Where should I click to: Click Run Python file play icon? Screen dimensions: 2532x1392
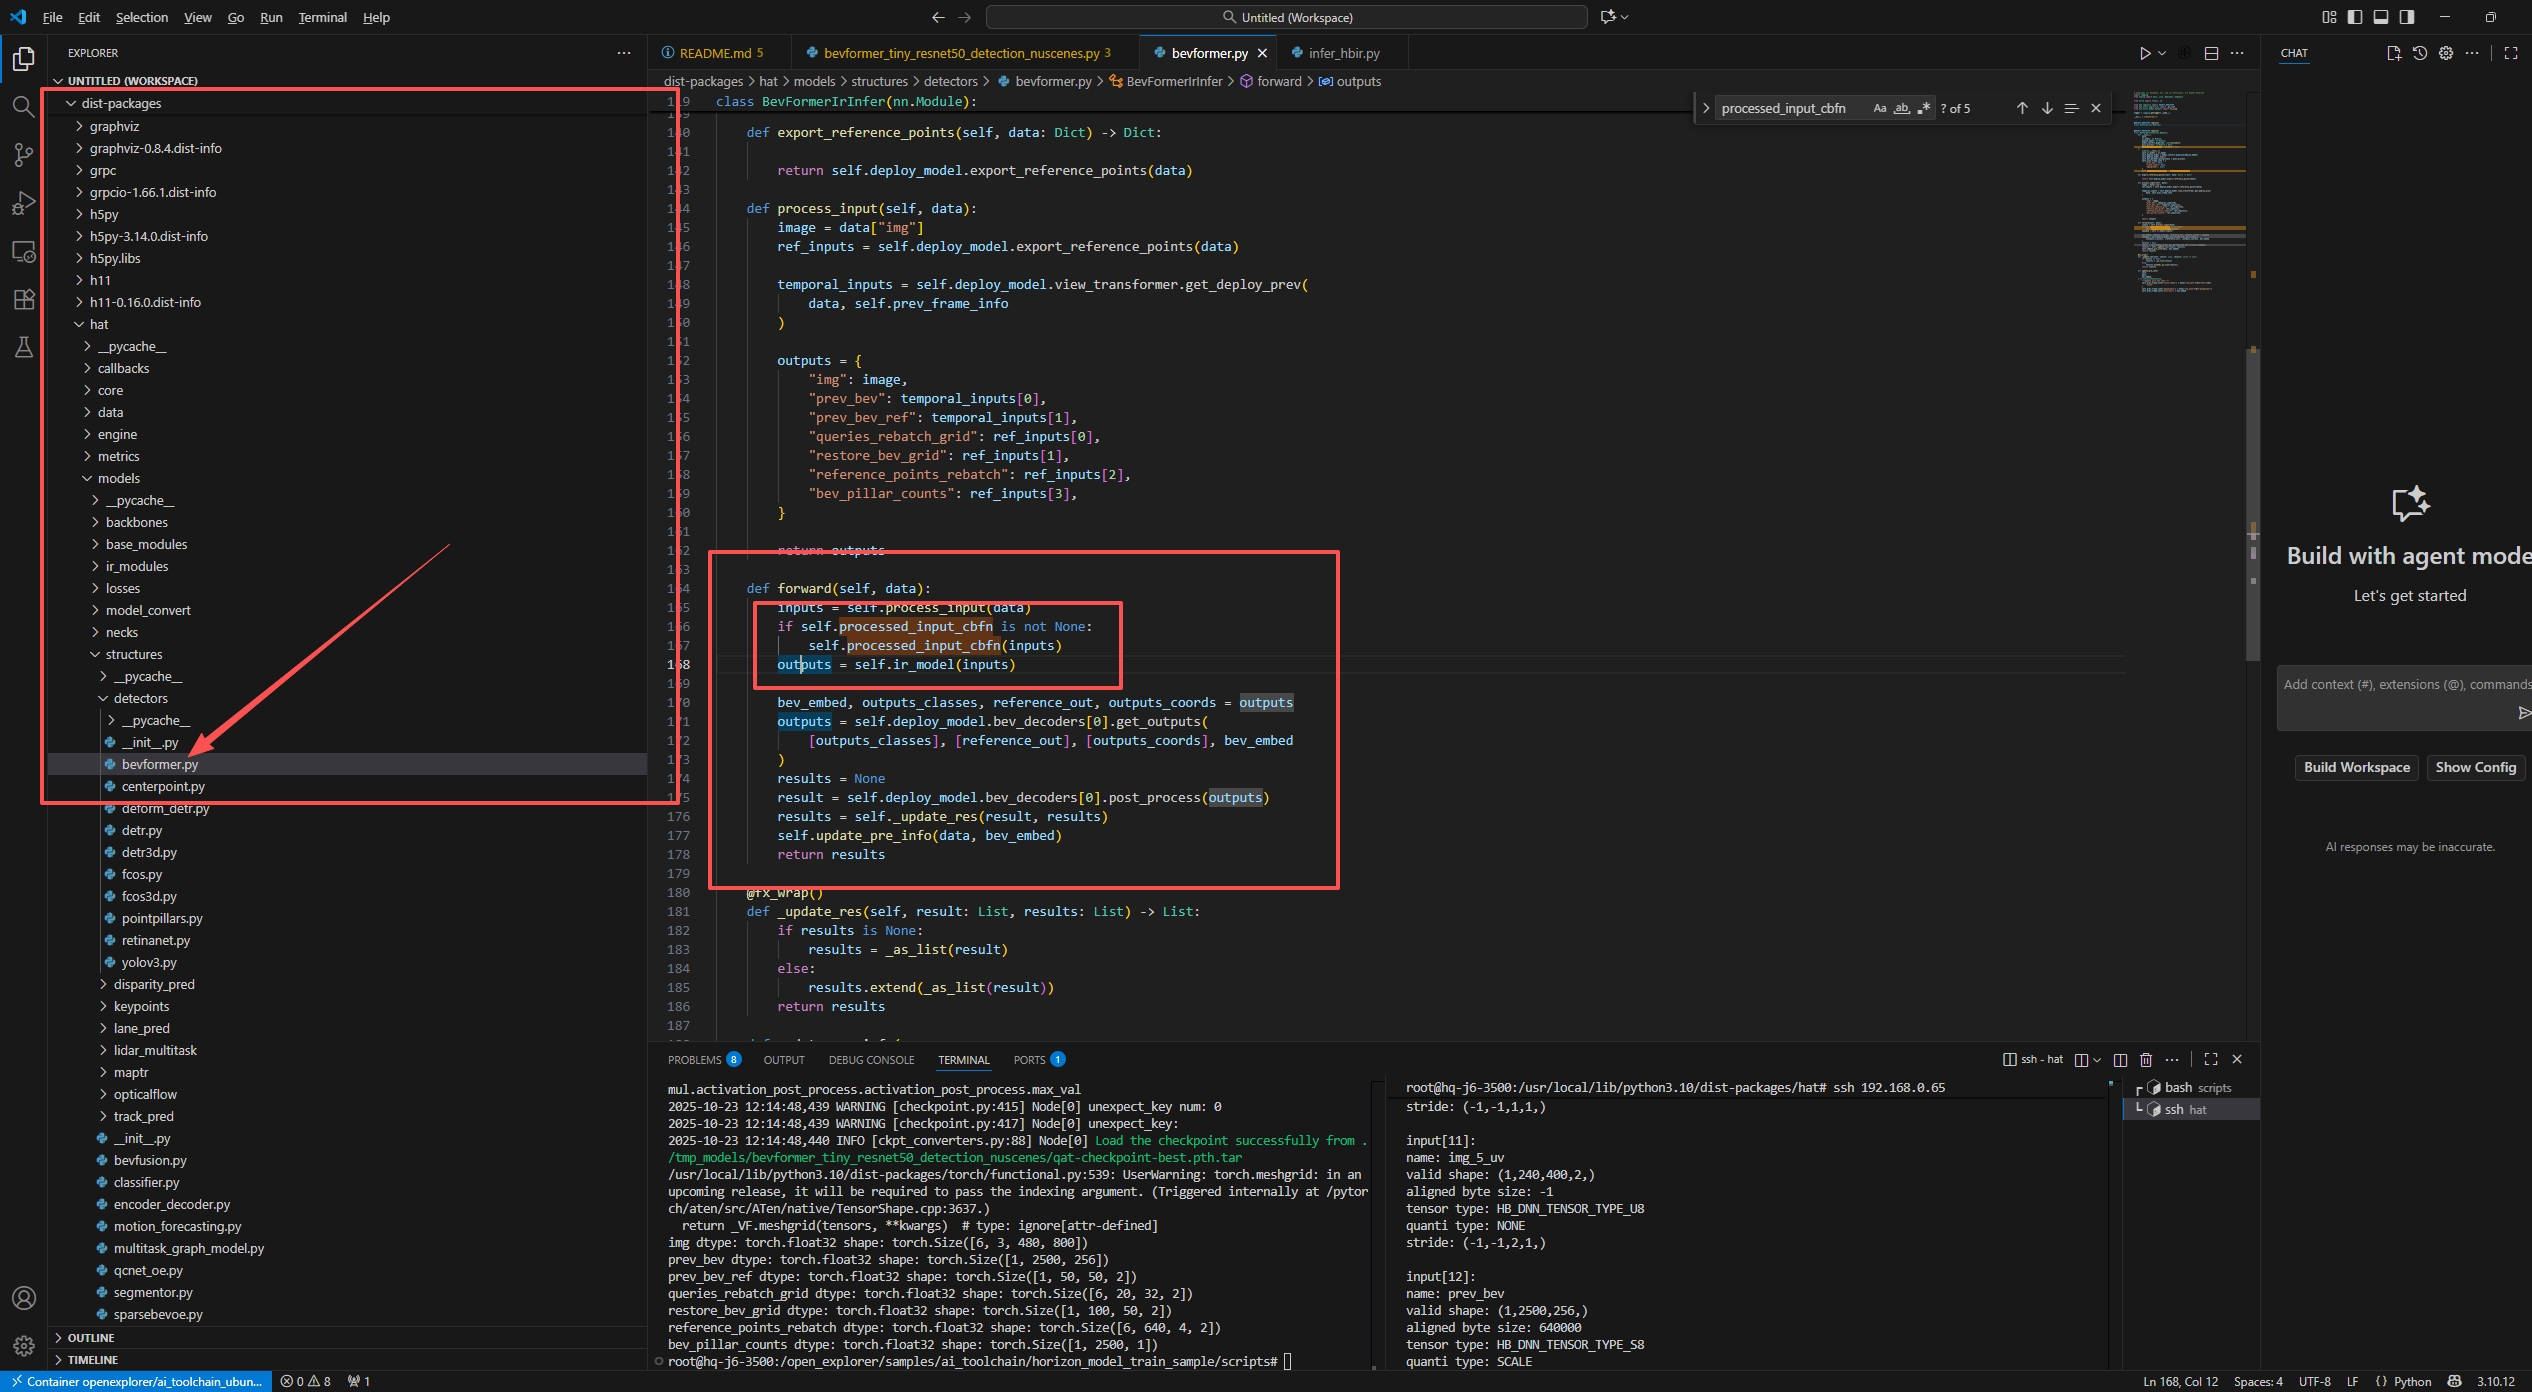click(x=2144, y=53)
